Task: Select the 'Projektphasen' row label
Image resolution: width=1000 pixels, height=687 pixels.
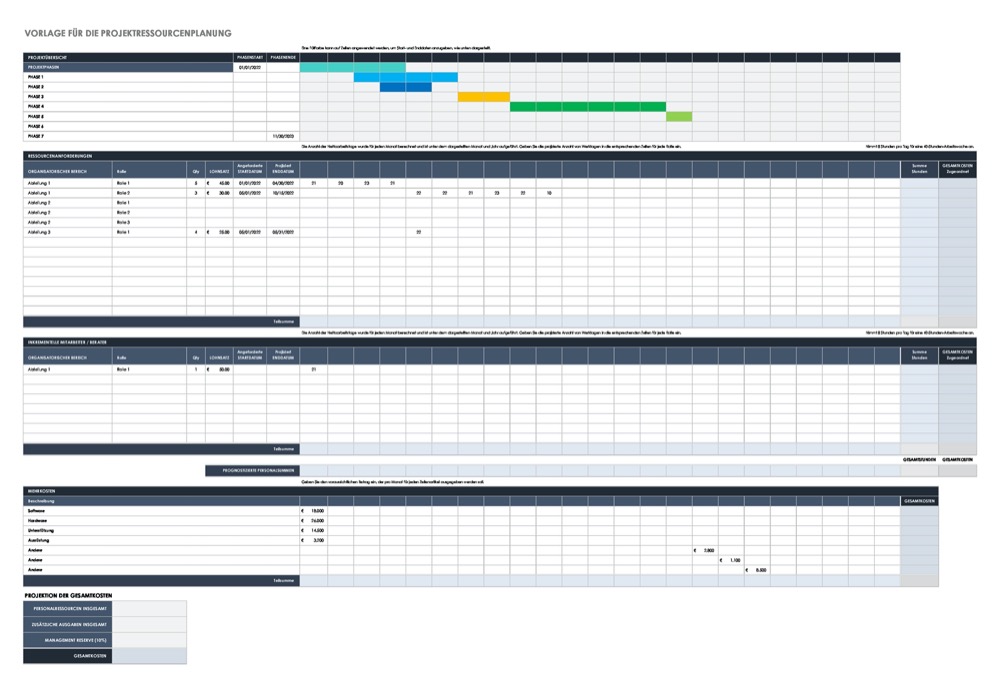Action: click(128, 67)
